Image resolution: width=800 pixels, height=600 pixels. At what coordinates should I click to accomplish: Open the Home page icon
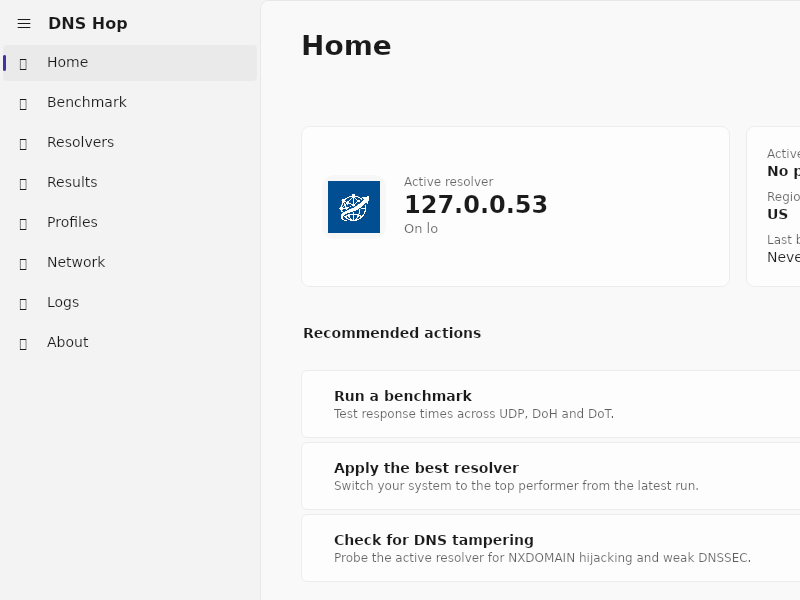coord(23,64)
